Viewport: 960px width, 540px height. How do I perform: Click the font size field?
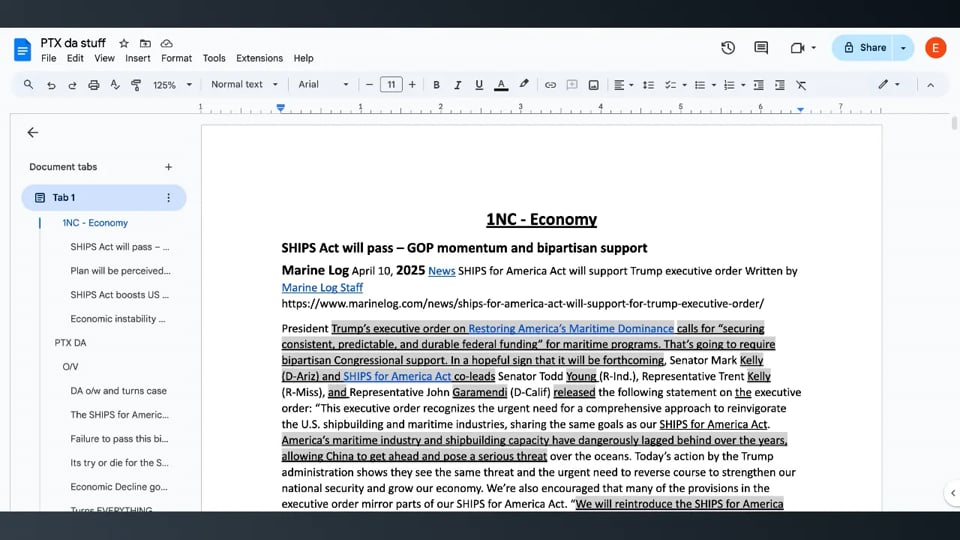[x=391, y=84]
